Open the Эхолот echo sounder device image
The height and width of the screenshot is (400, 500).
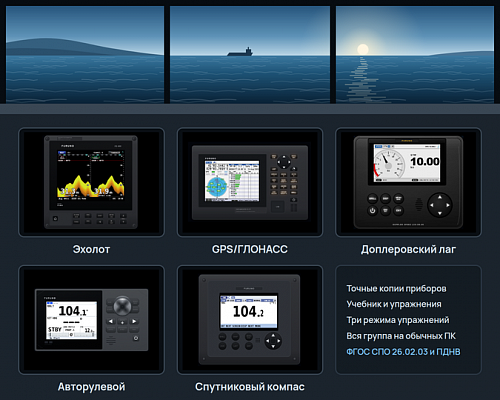pyautogui.click(x=91, y=182)
